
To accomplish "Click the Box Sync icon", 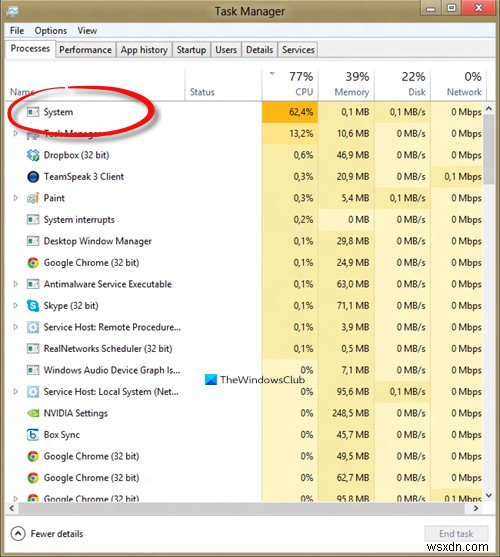I will click(33, 435).
